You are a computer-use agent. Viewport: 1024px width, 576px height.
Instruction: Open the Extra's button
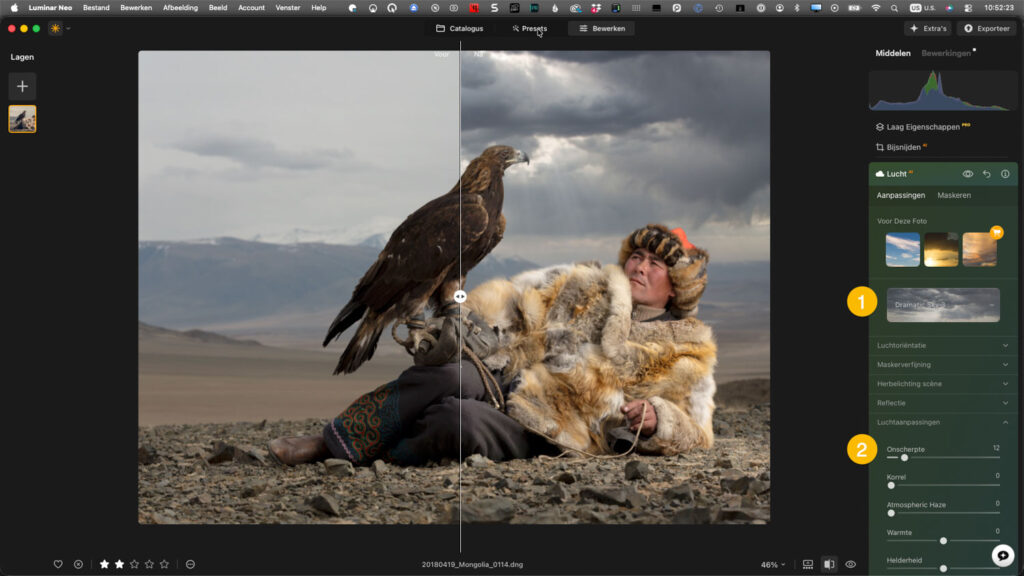tap(928, 29)
